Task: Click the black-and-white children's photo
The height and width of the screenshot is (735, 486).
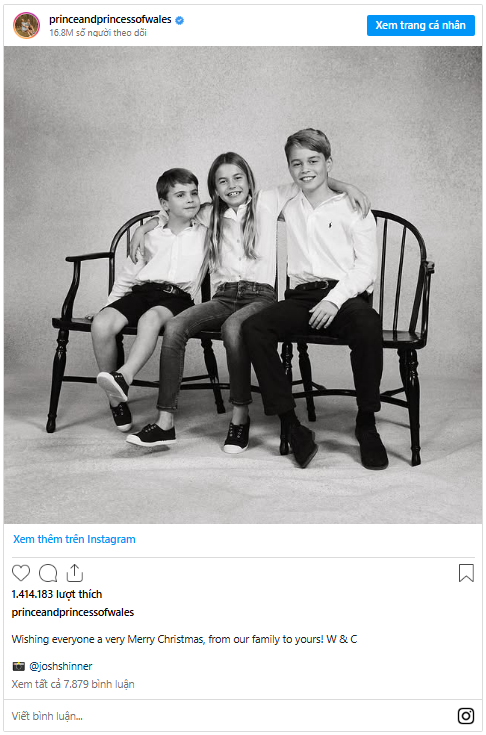Action: [243, 285]
